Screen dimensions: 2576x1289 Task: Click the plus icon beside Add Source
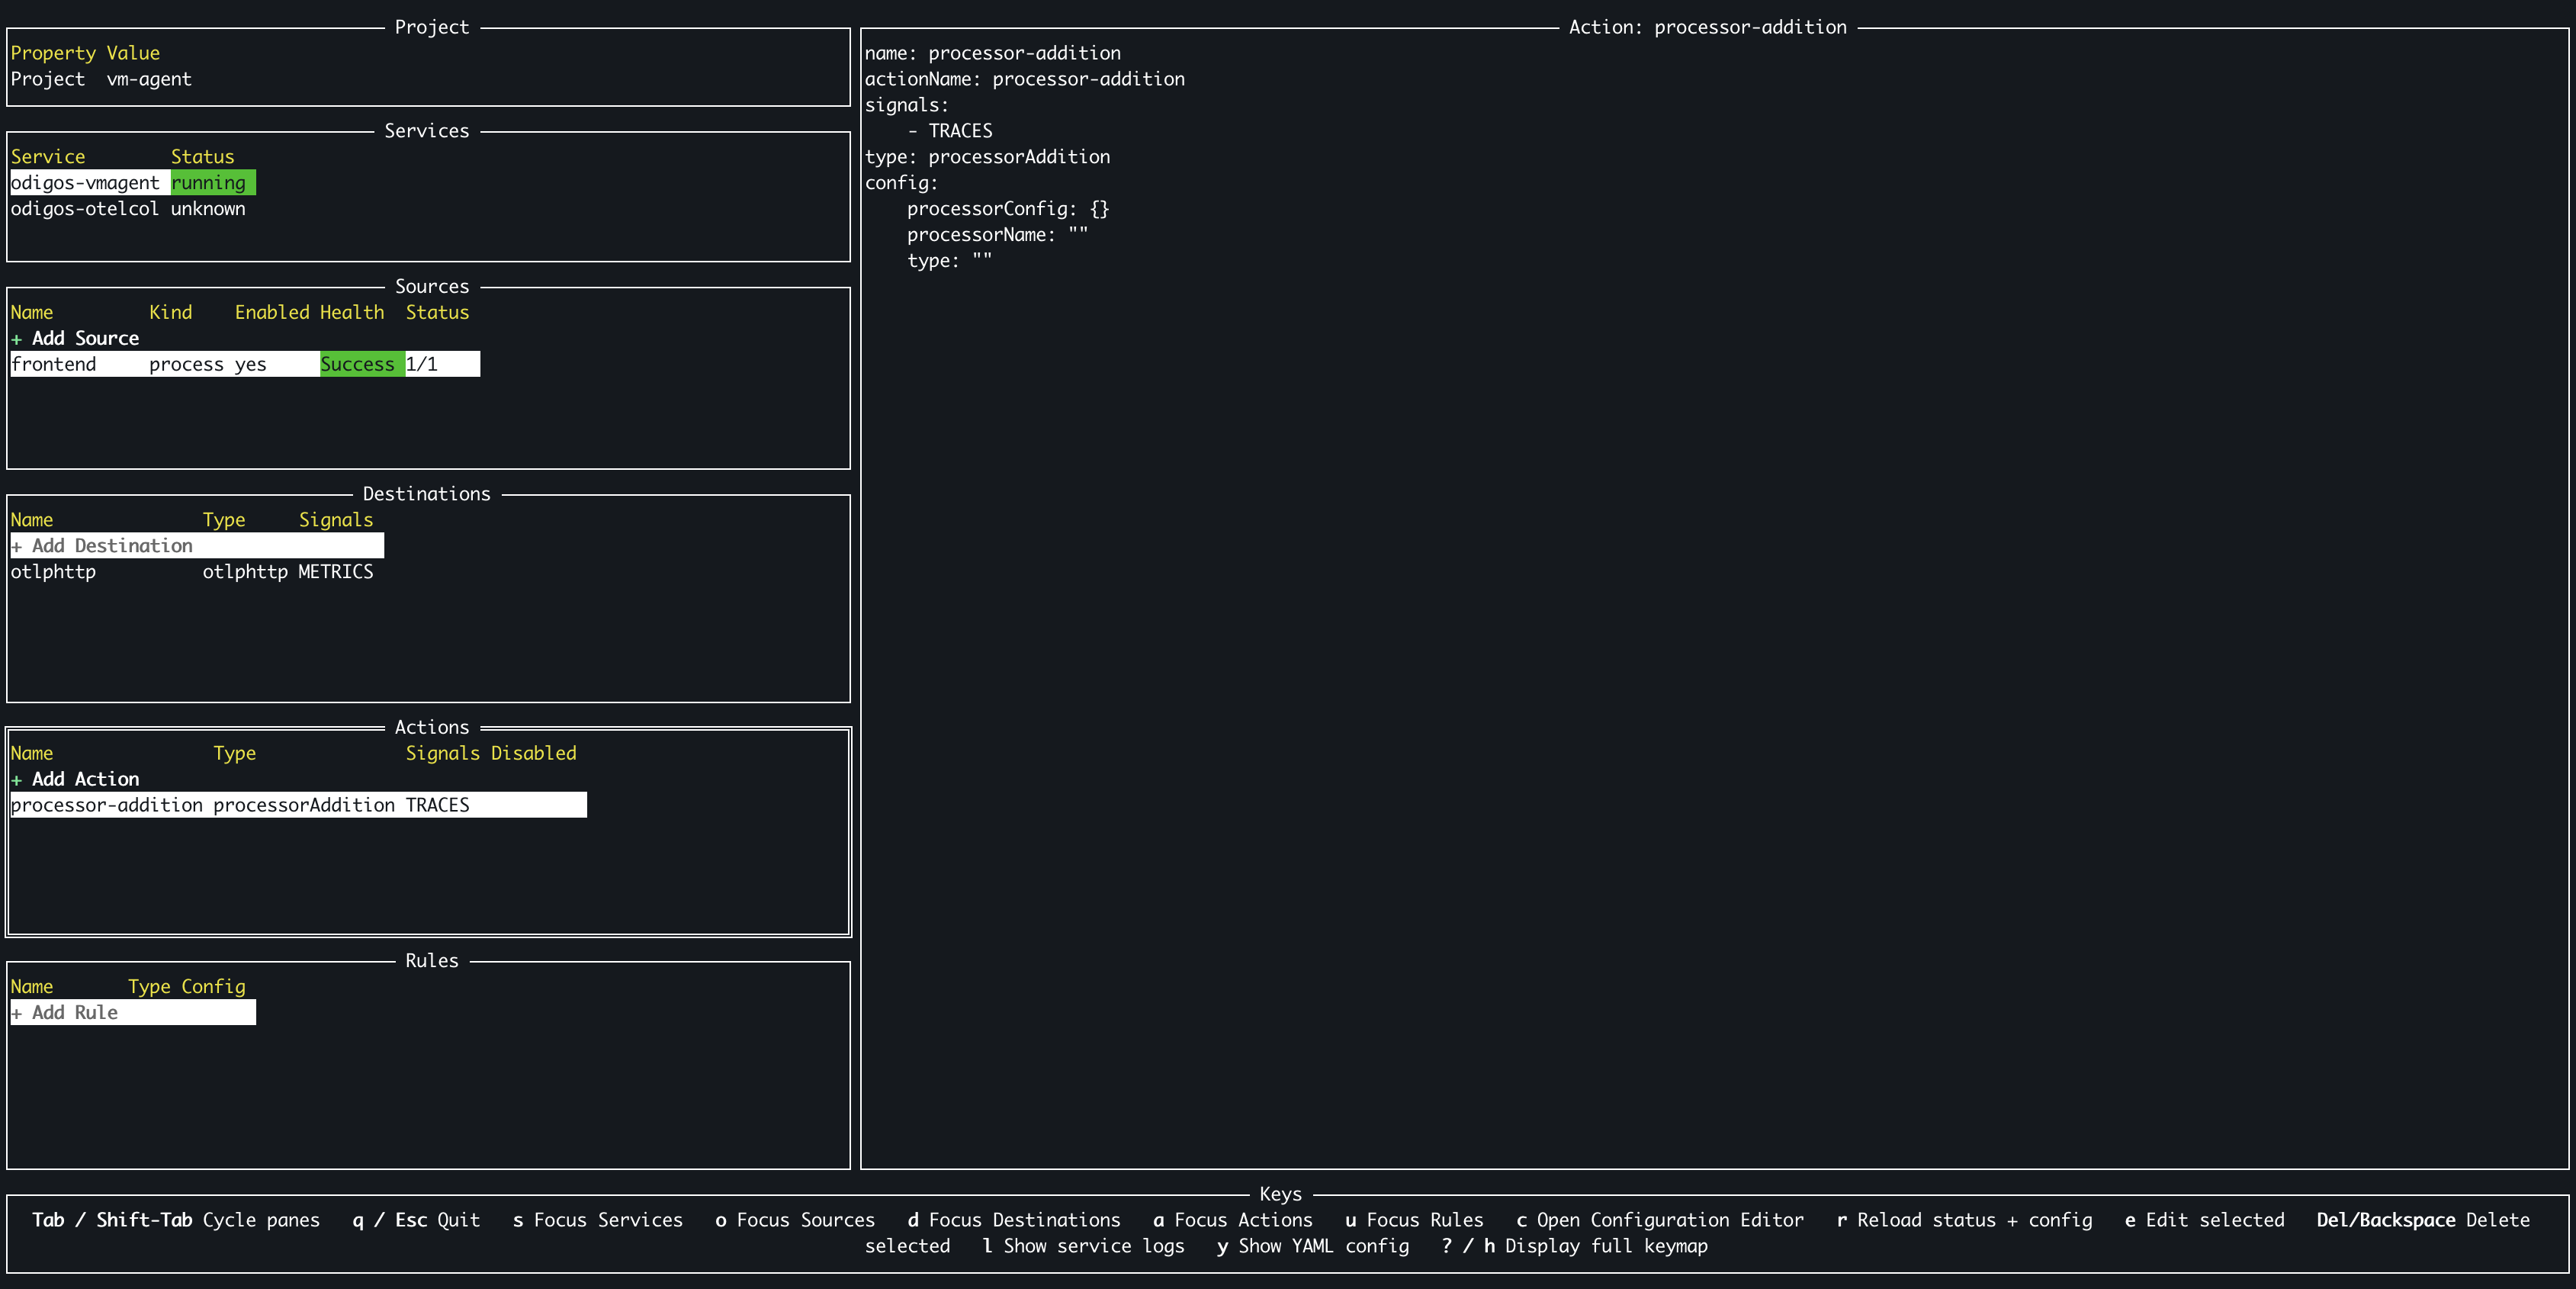pyautogui.click(x=16, y=339)
